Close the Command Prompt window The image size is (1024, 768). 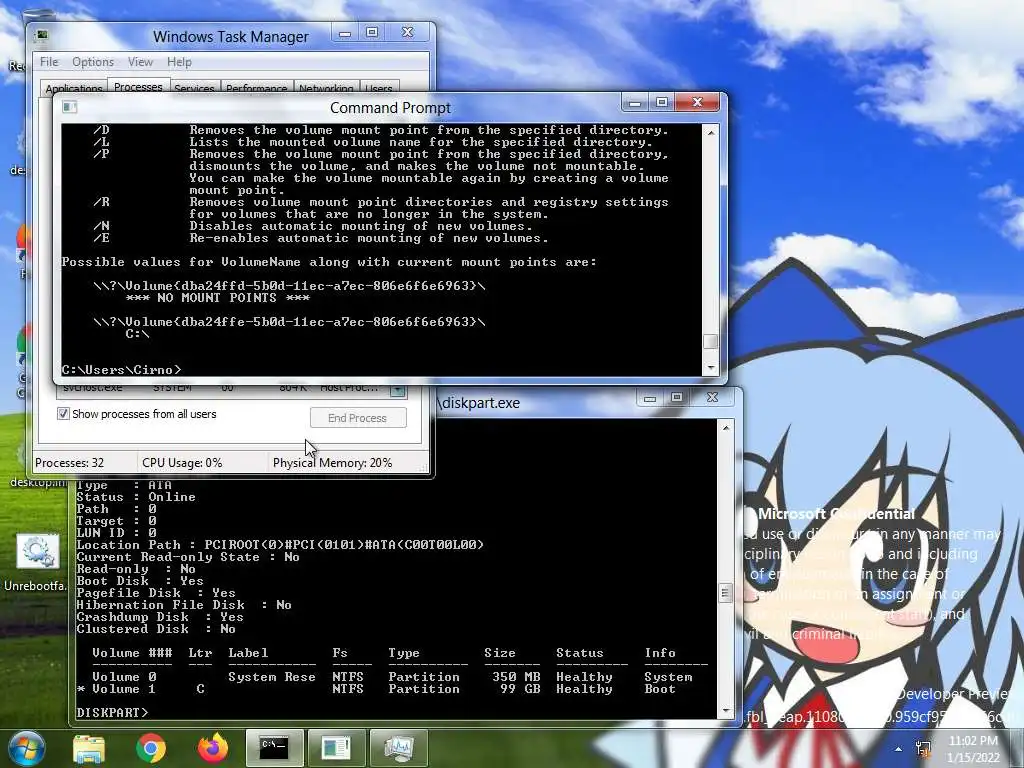coord(697,103)
